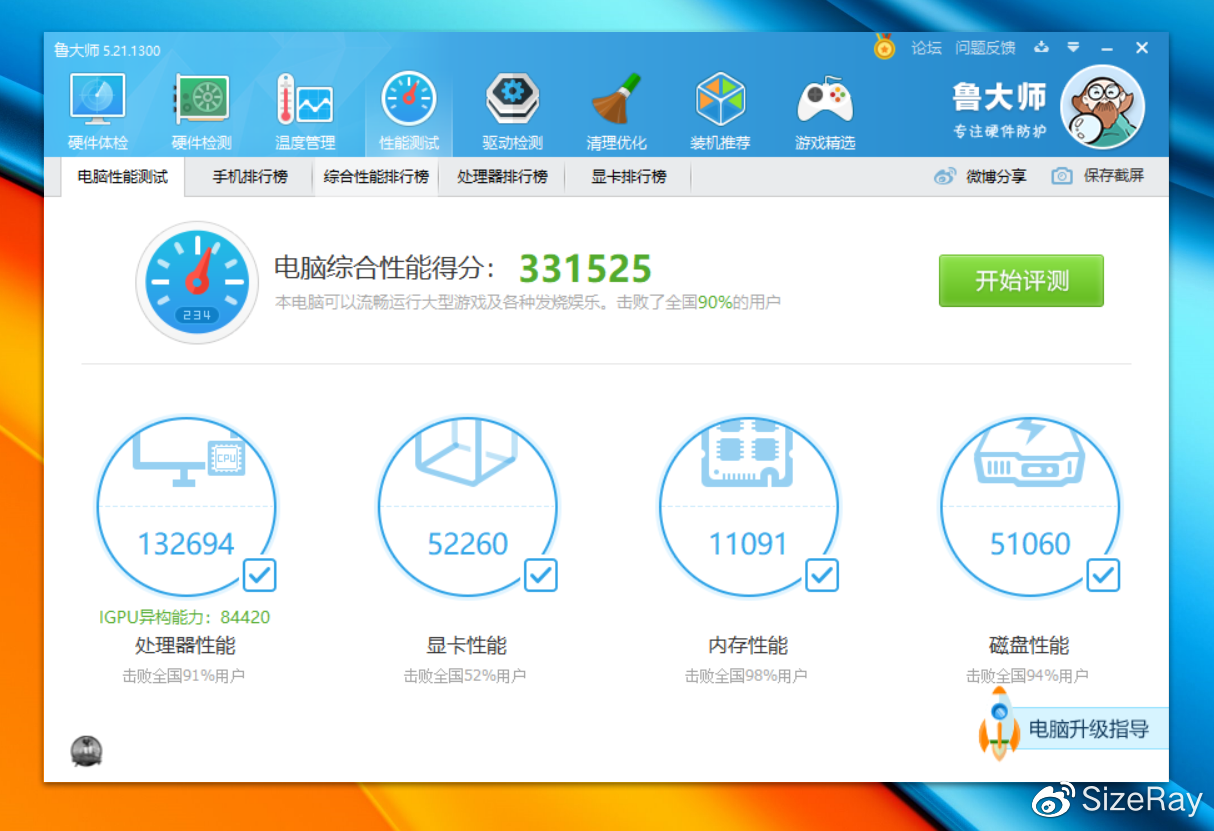Click the 鲁大师 mascot avatar

1102,107
